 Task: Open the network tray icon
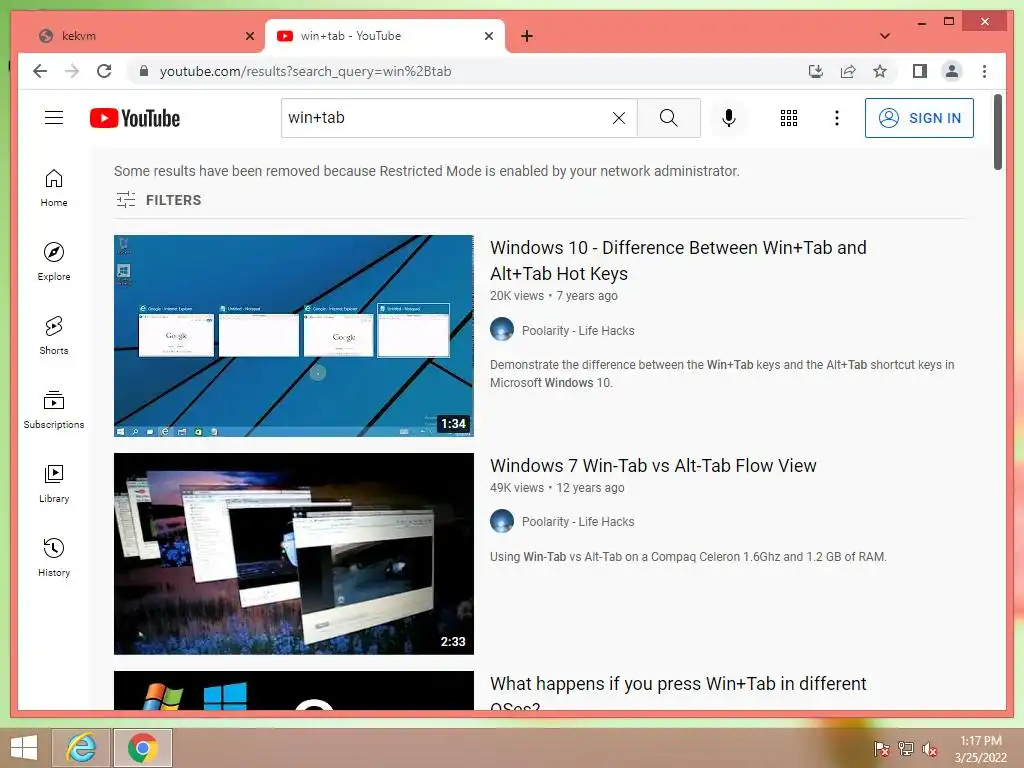[906, 748]
